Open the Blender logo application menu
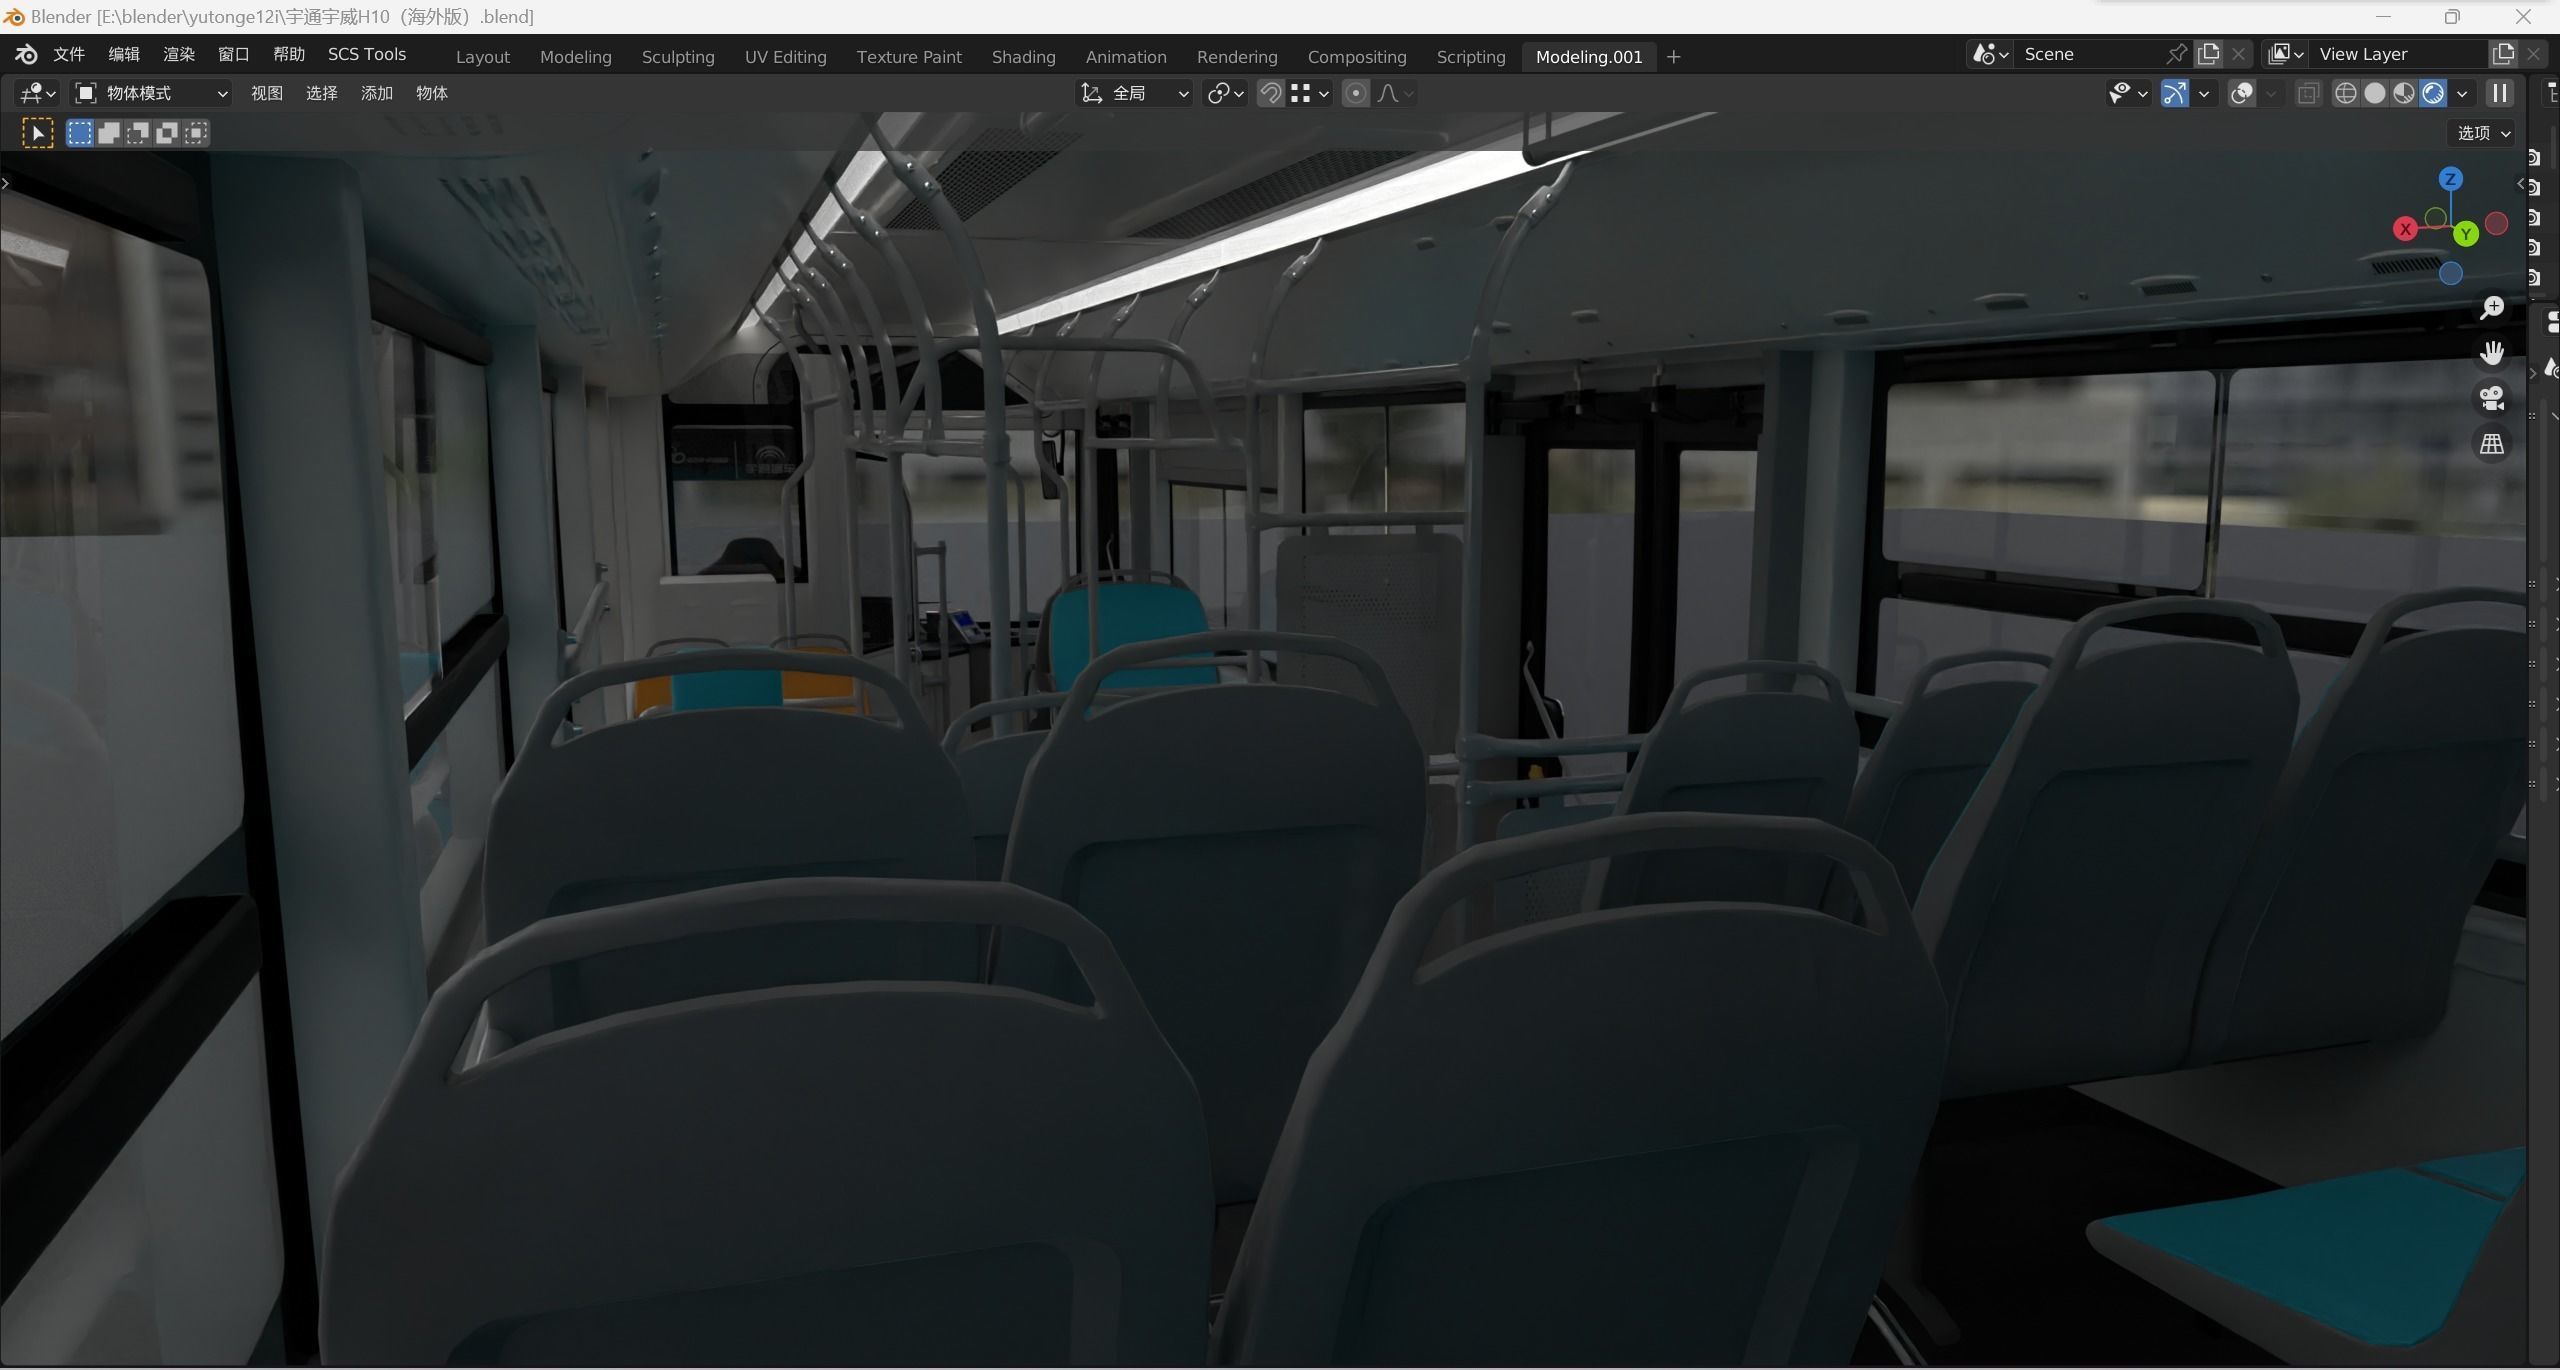This screenshot has height=1370, width=2560. tap(26, 54)
